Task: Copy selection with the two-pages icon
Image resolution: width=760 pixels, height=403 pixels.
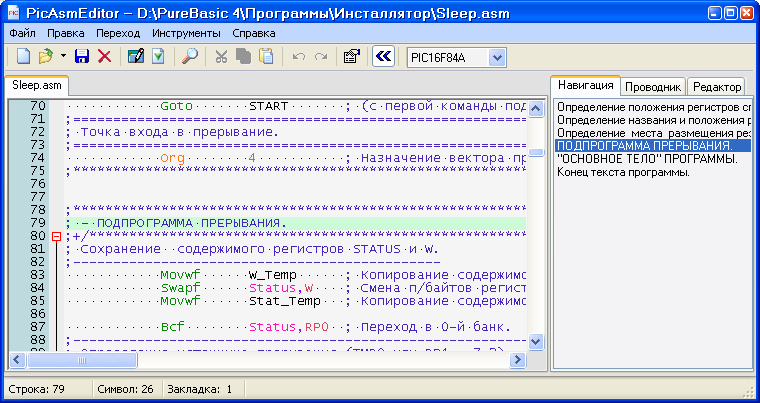Action: click(x=243, y=57)
